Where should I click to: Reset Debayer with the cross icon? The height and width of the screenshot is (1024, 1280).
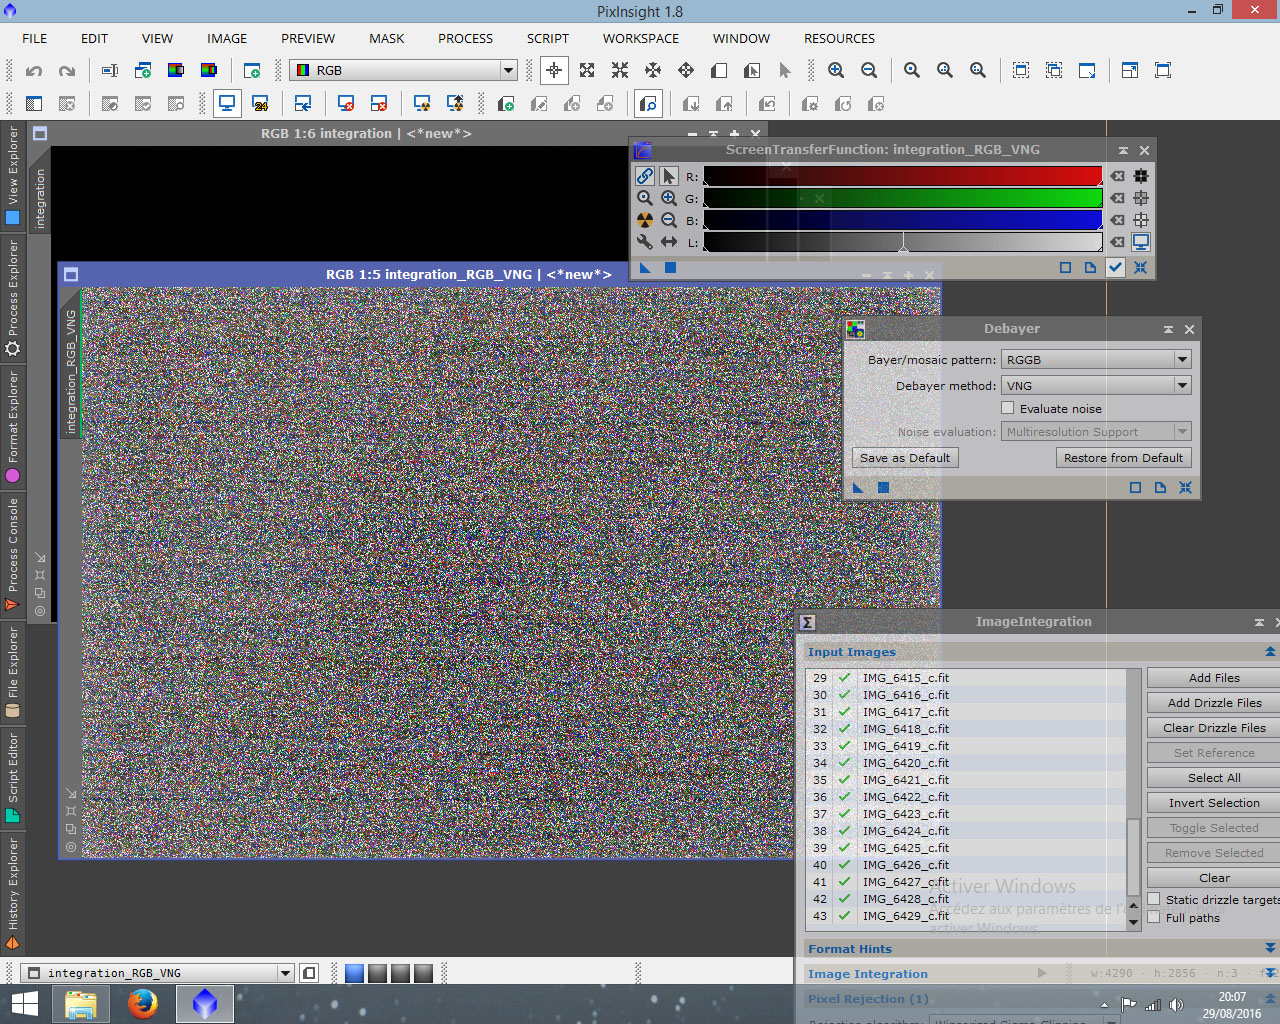coord(1185,487)
